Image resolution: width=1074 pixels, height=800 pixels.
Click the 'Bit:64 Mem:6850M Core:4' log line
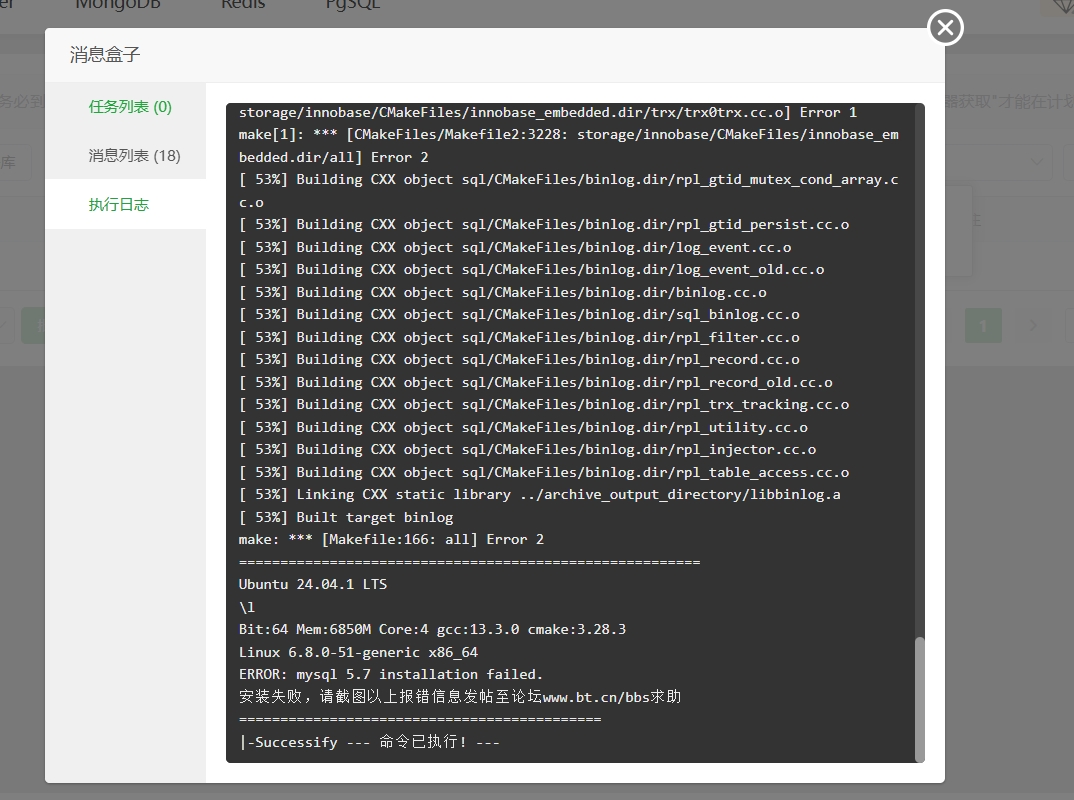(x=432, y=629)
